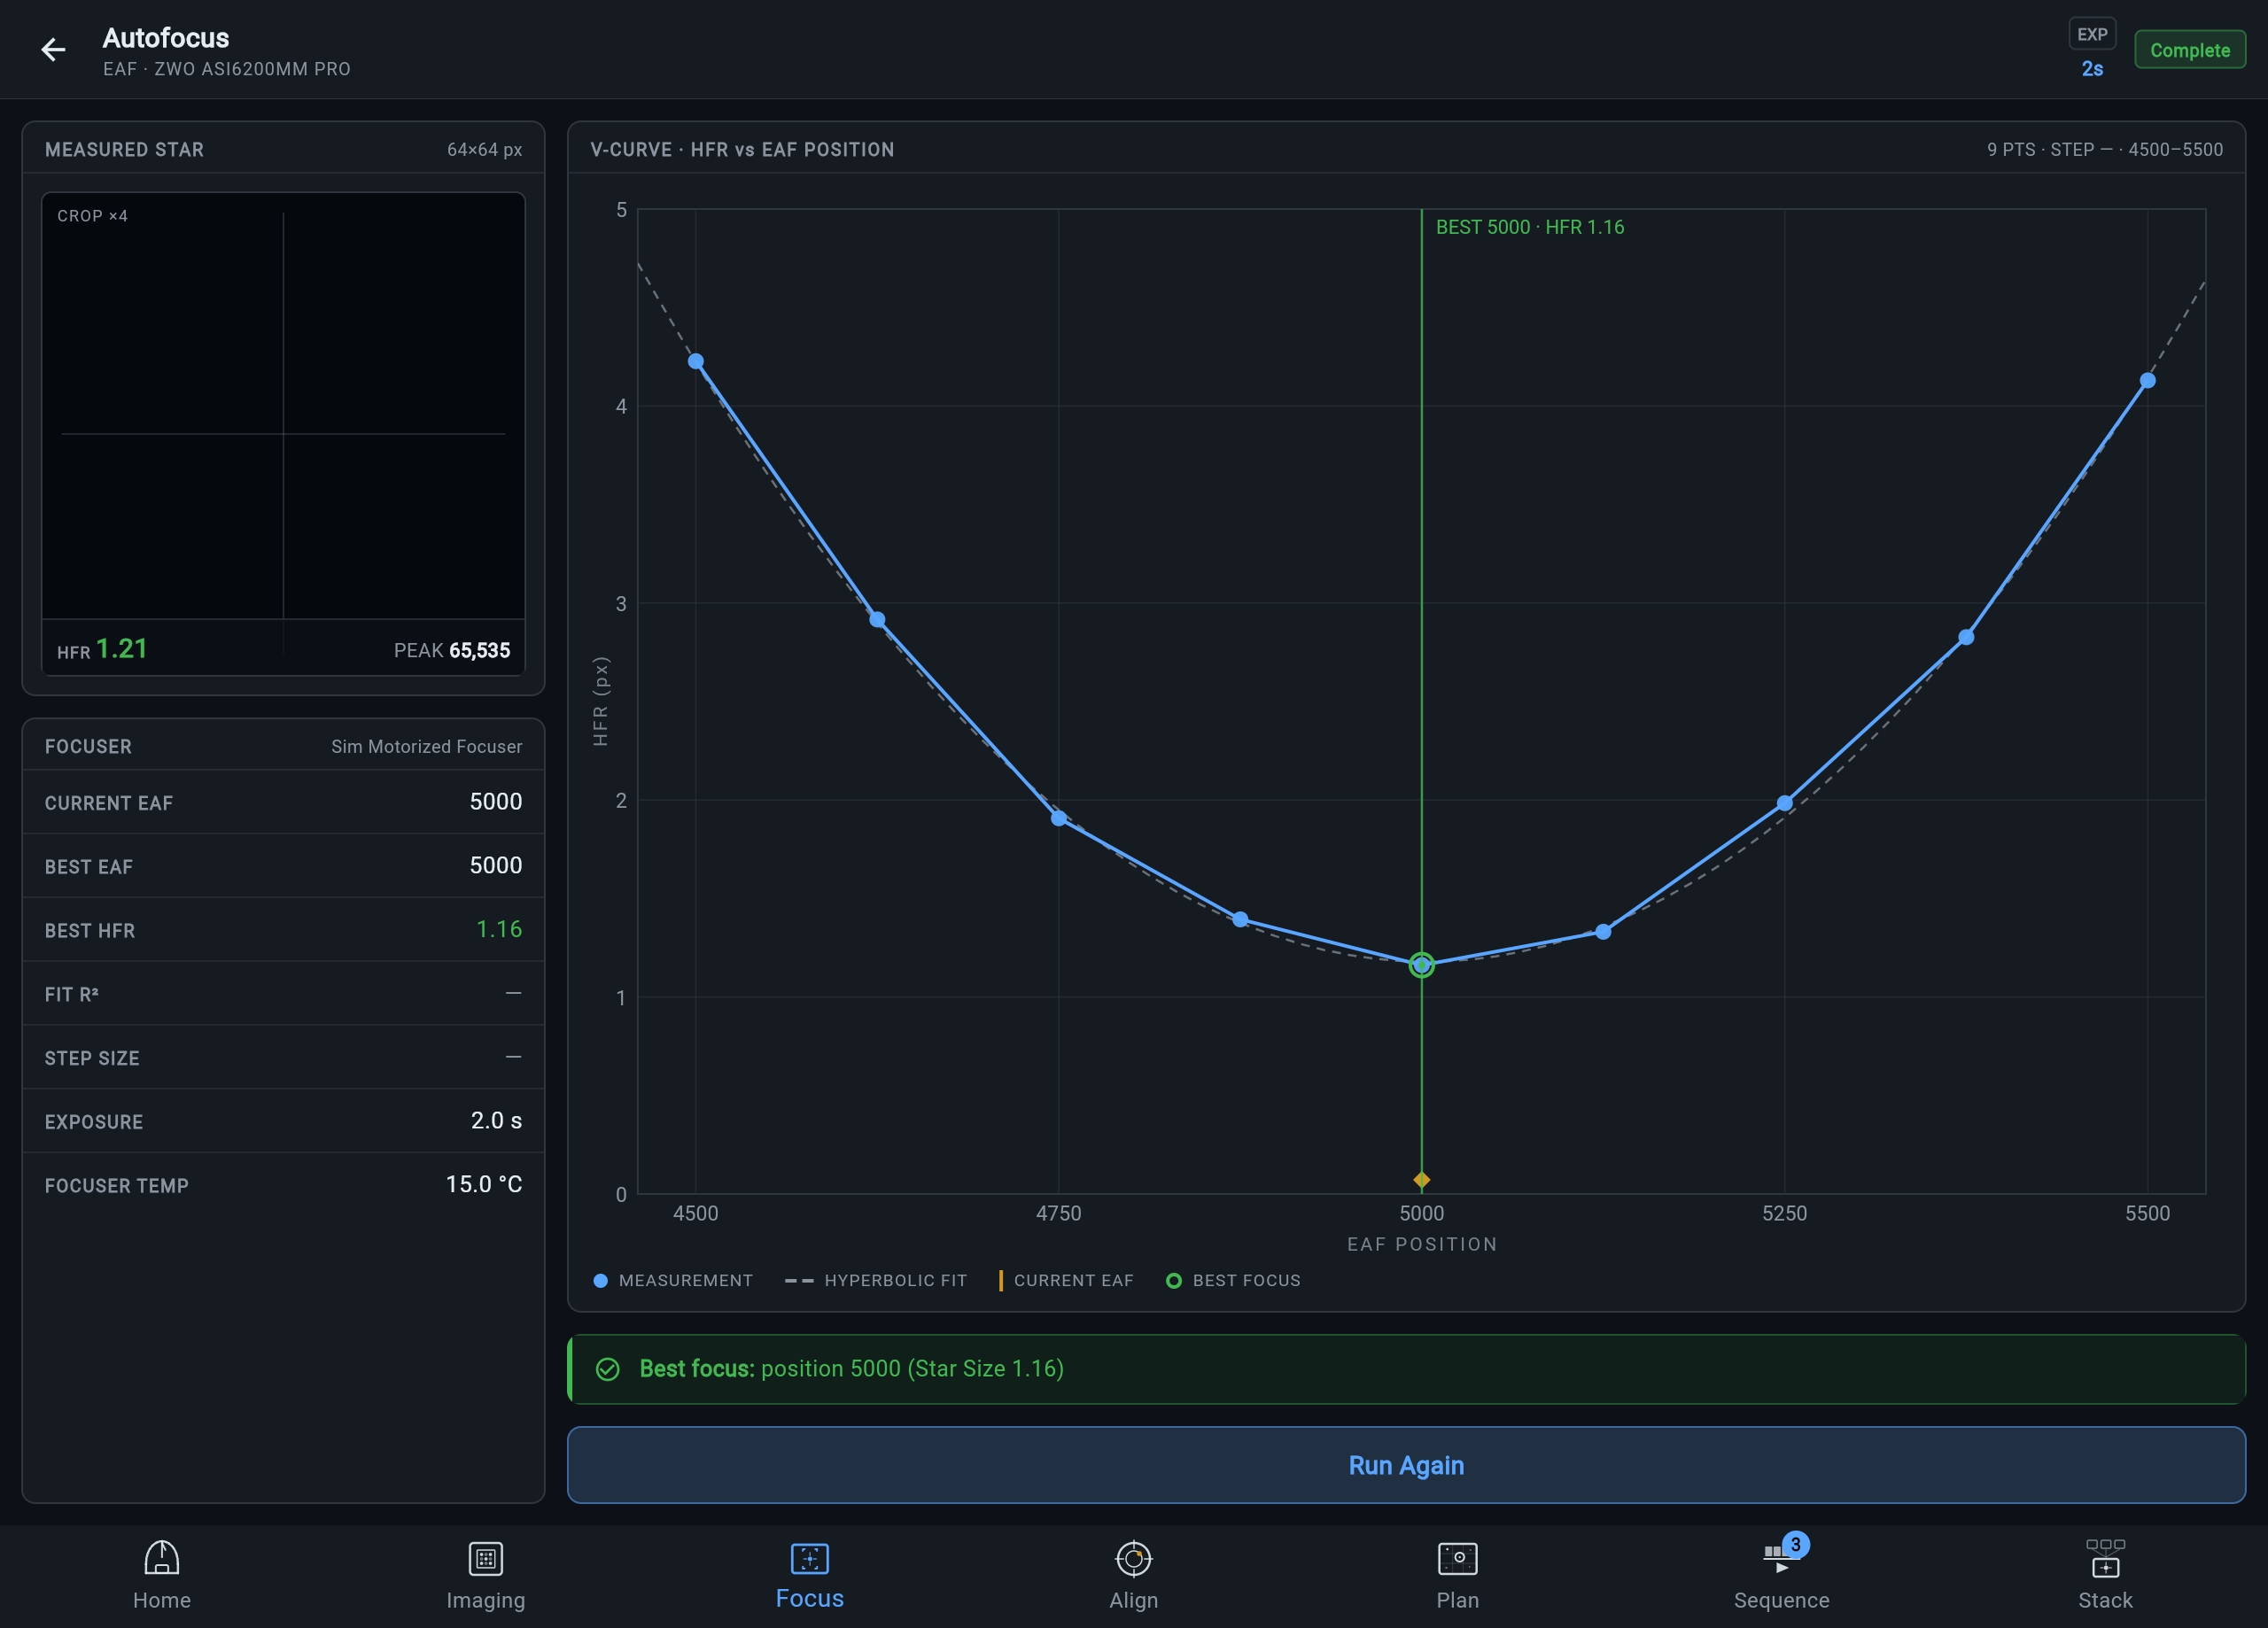Image resolution: width=2268 pixels, height=1628 pixels.
Task: Click the Stack label in bottom navigation
Action: (2106, 1600)
